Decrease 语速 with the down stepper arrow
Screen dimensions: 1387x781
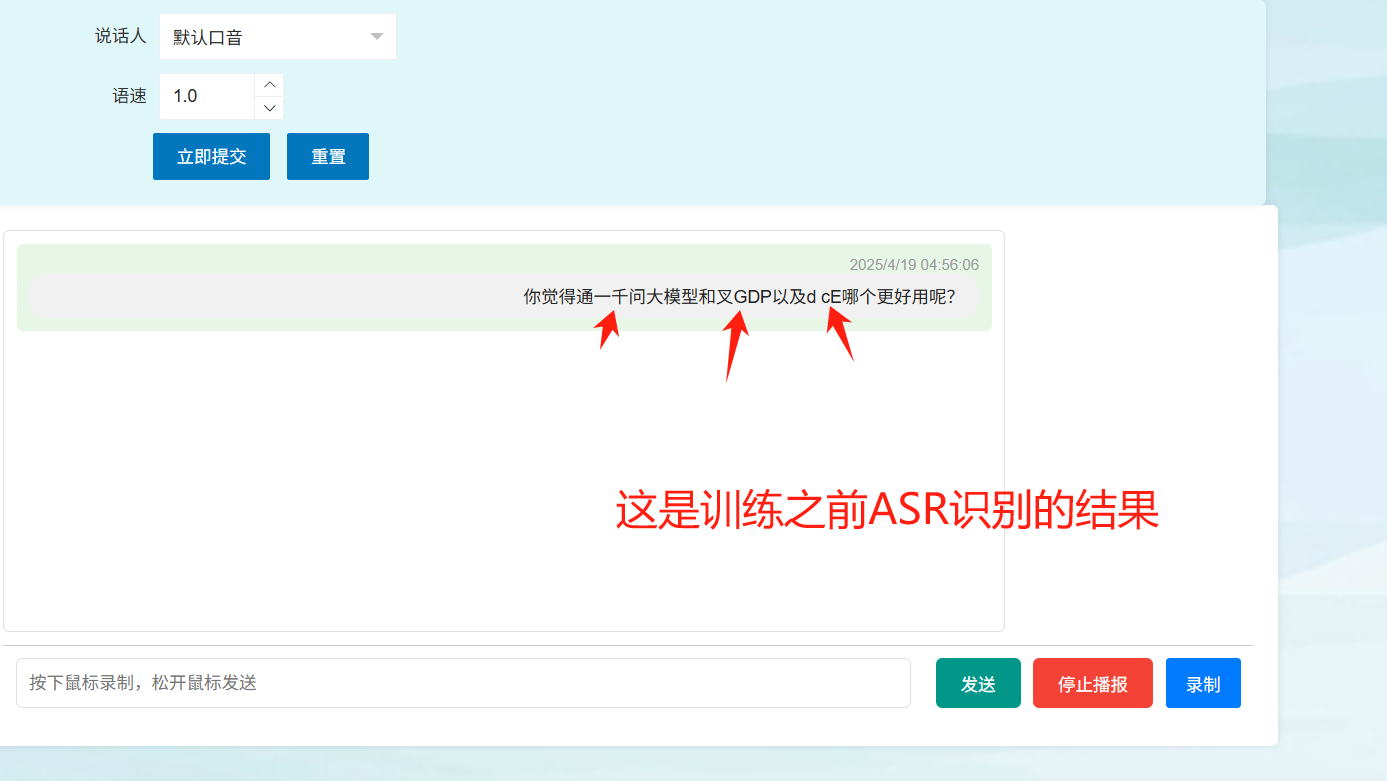[x=269, y=108]
